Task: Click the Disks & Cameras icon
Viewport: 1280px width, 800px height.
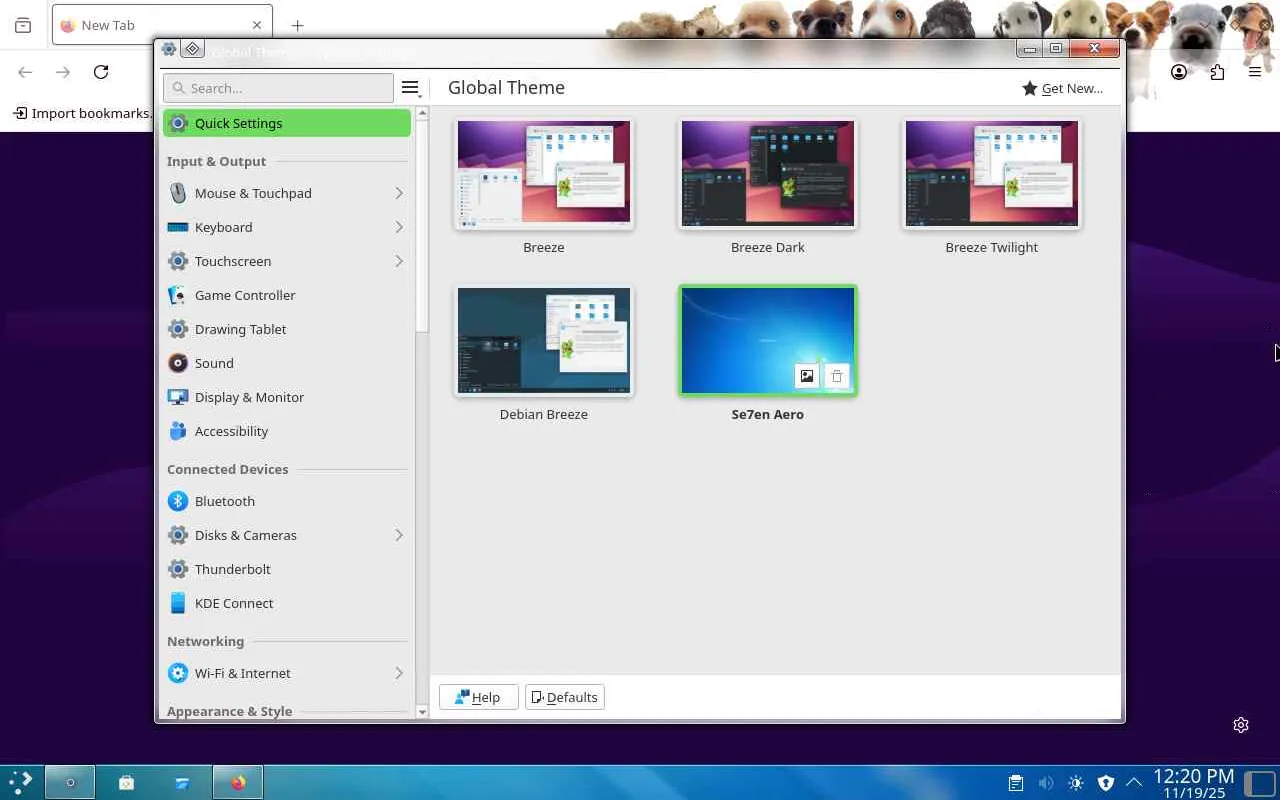Action: tap(178, 535)
